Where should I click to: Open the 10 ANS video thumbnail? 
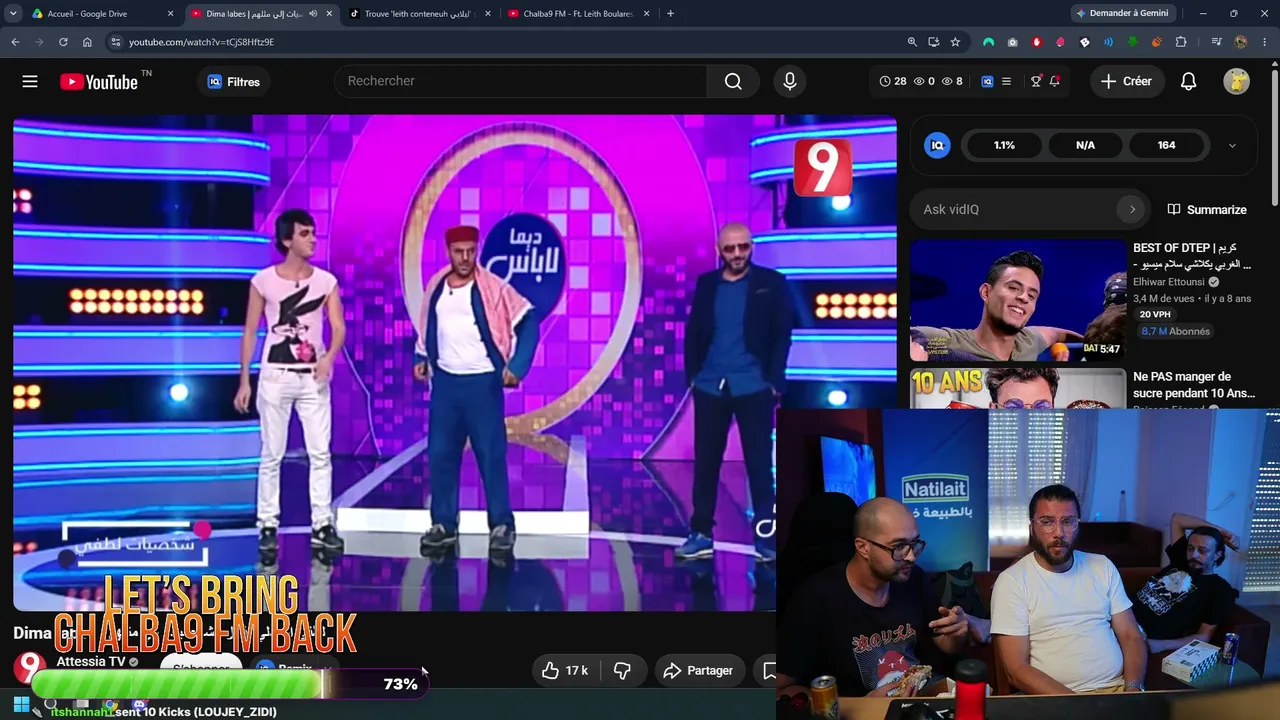click(x=1018, y=388)
